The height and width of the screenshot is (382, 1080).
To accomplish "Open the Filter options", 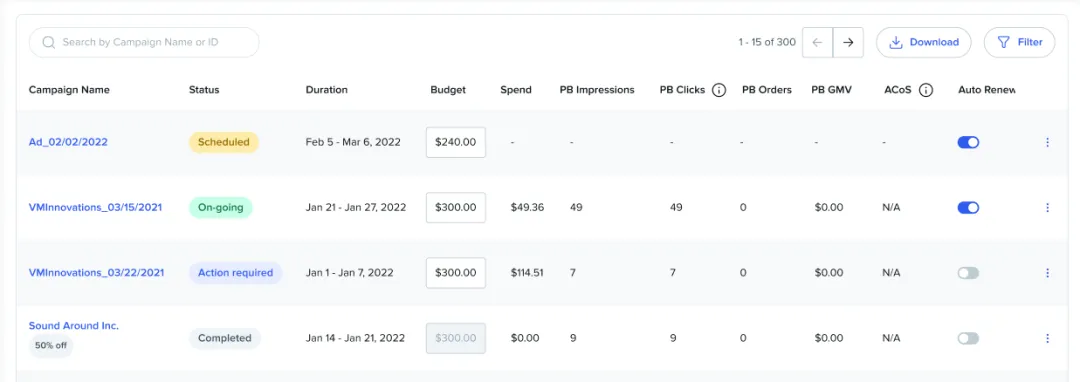I will (1019, 43).
